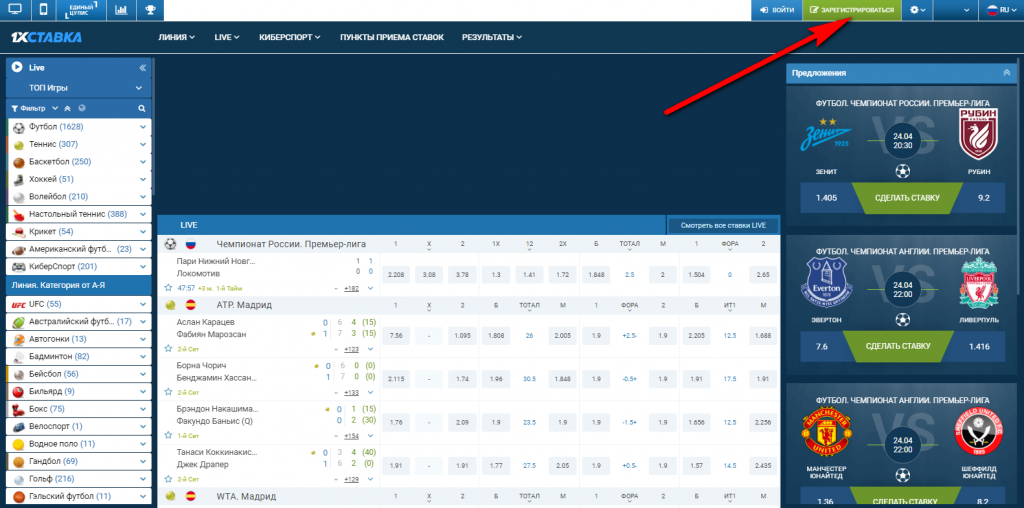Click Смотреть все ставки LIVE
Viewport: 1024px width, 508px height.
[723, 225]
